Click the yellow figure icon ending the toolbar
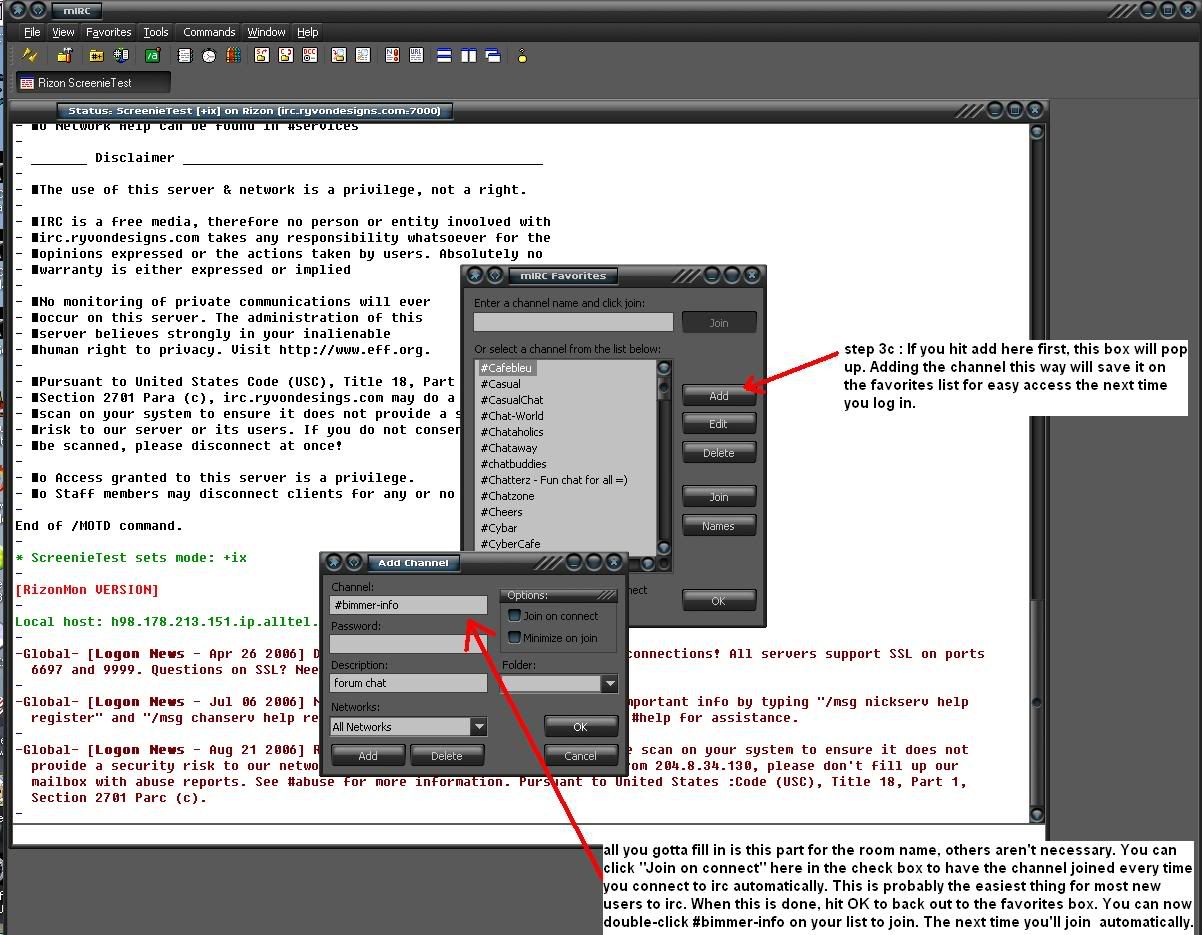This screenshot has width=1202, height=935. click(522, 56)
